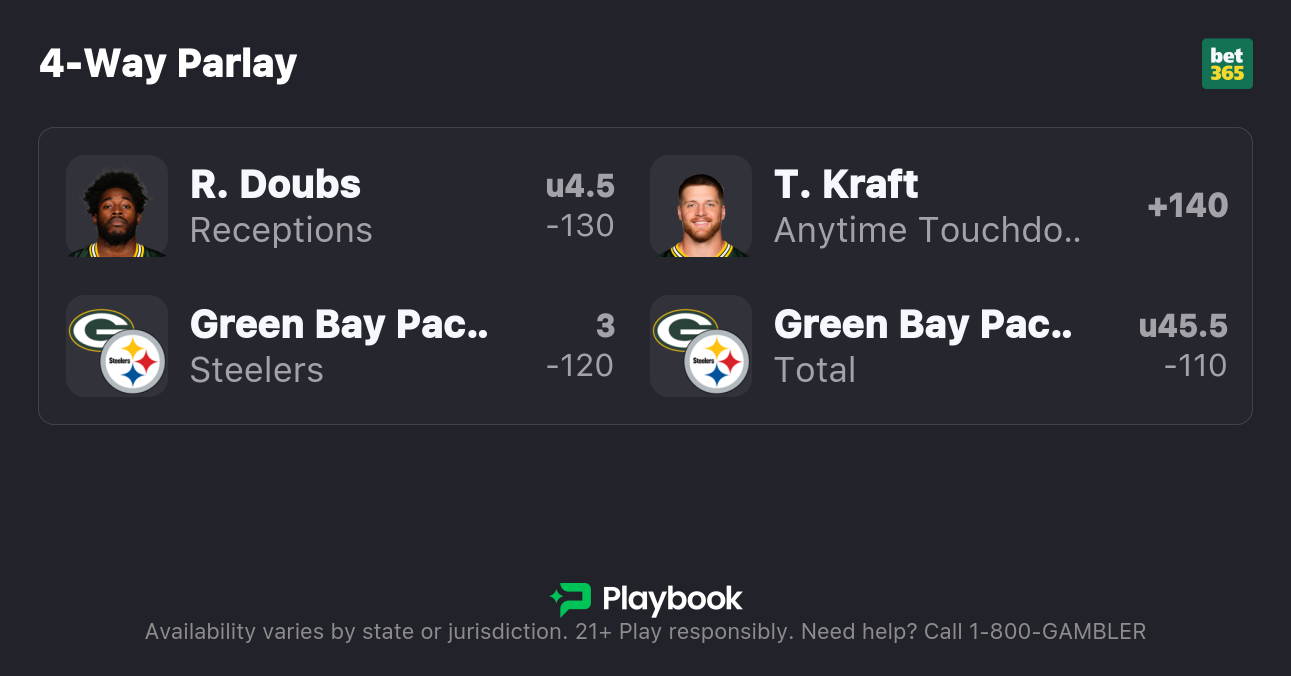Viewport: 1291px width, 676px height.
Task: Click Packers-Steelers logo beside spread bet
Action: [x=117, y=346]
